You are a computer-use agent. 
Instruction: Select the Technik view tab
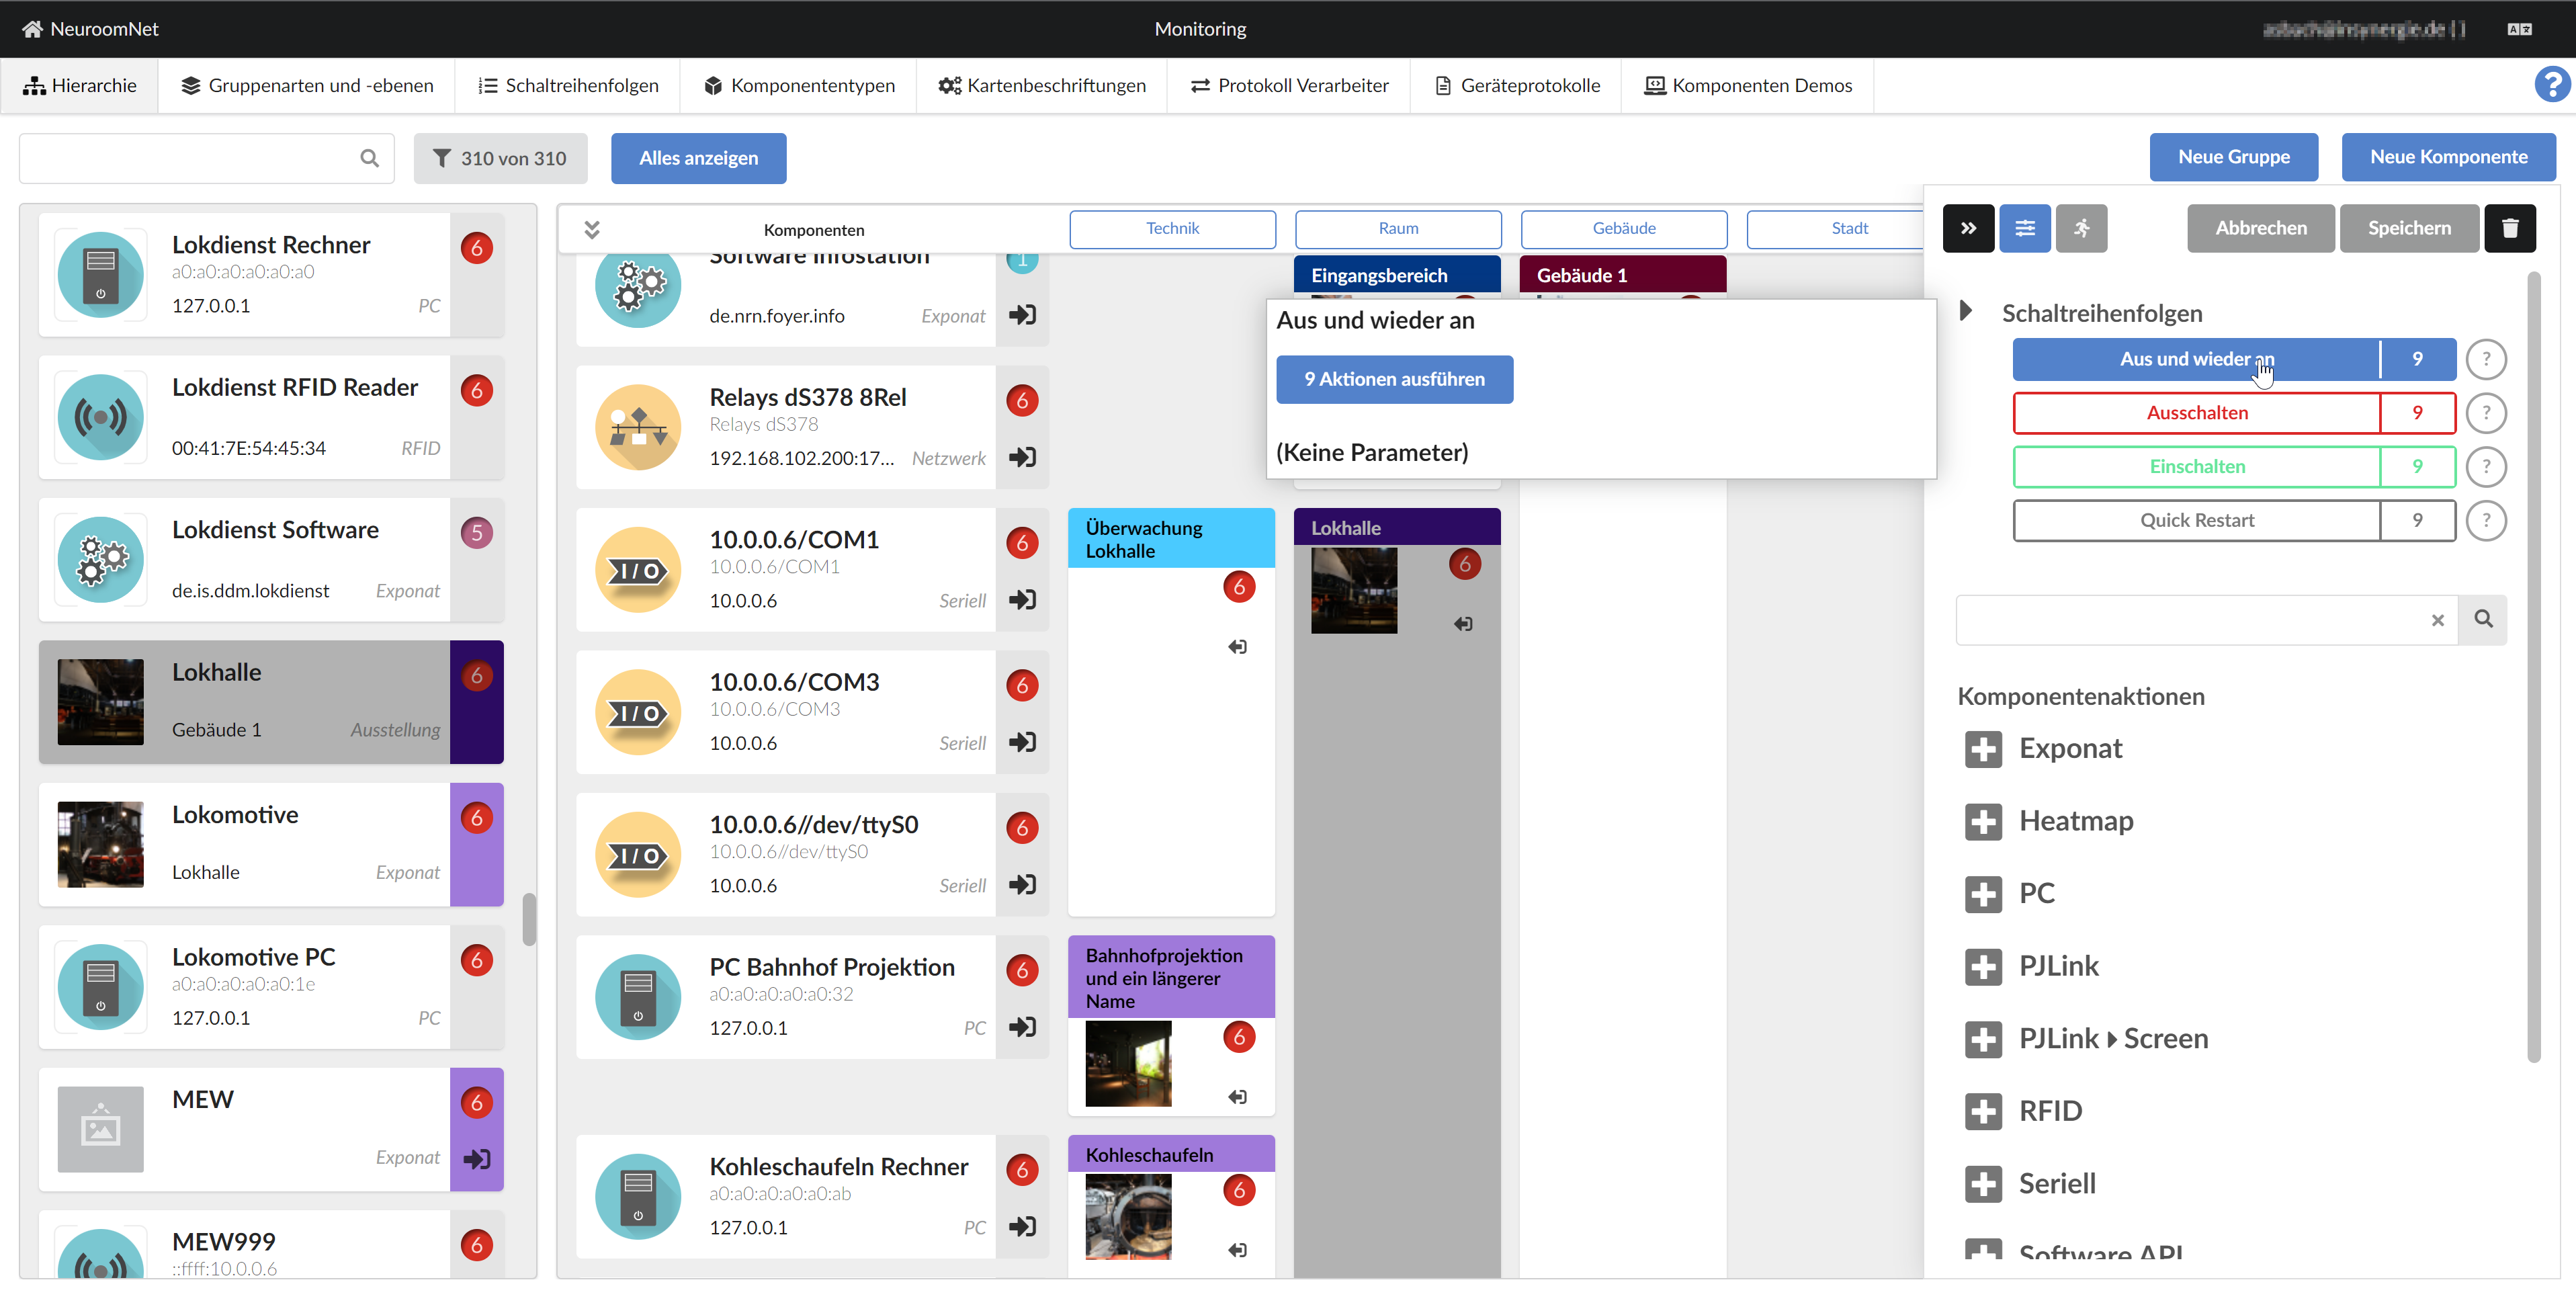[1172, 228]
